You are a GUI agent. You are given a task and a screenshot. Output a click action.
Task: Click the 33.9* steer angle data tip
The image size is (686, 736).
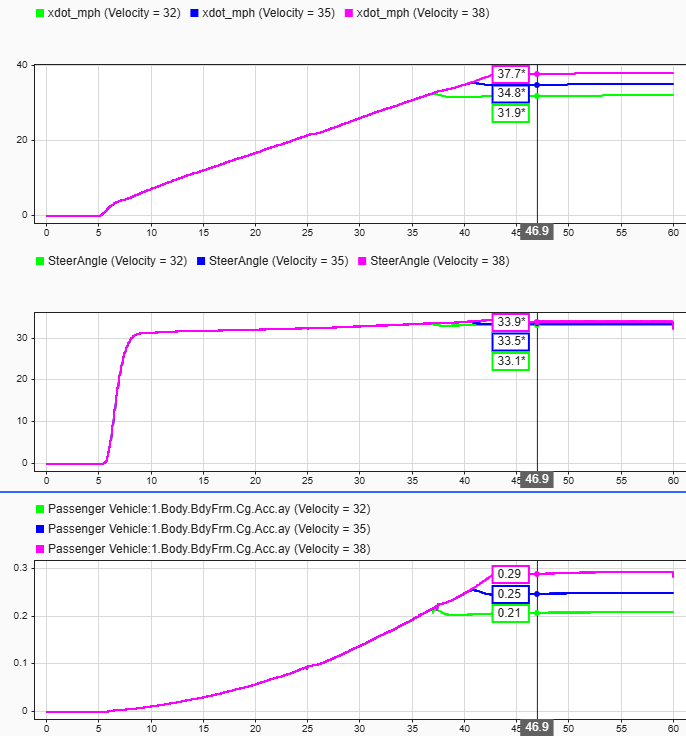click(x=511, y=322)
